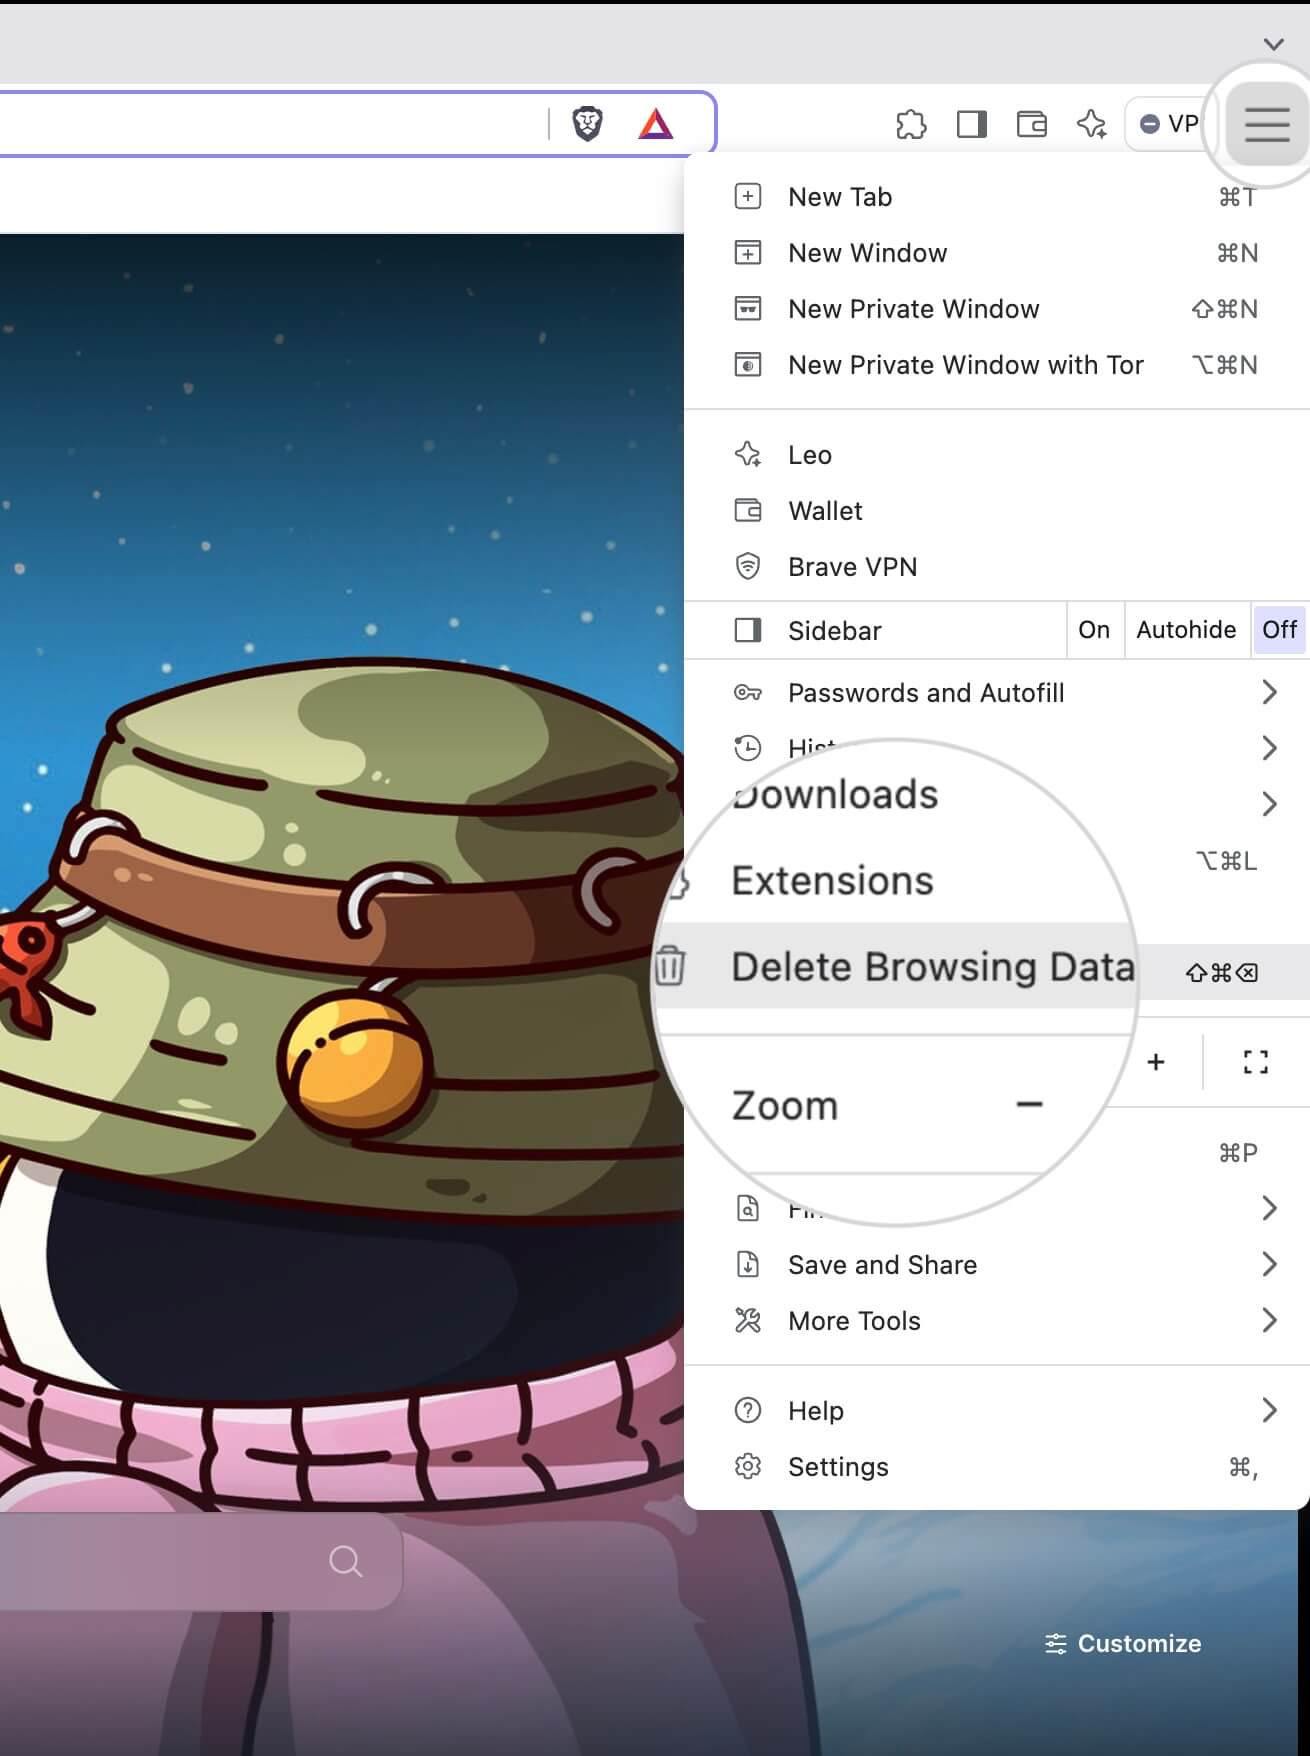
Task: Open New Private Window with Tor
Action: point(997,365)
